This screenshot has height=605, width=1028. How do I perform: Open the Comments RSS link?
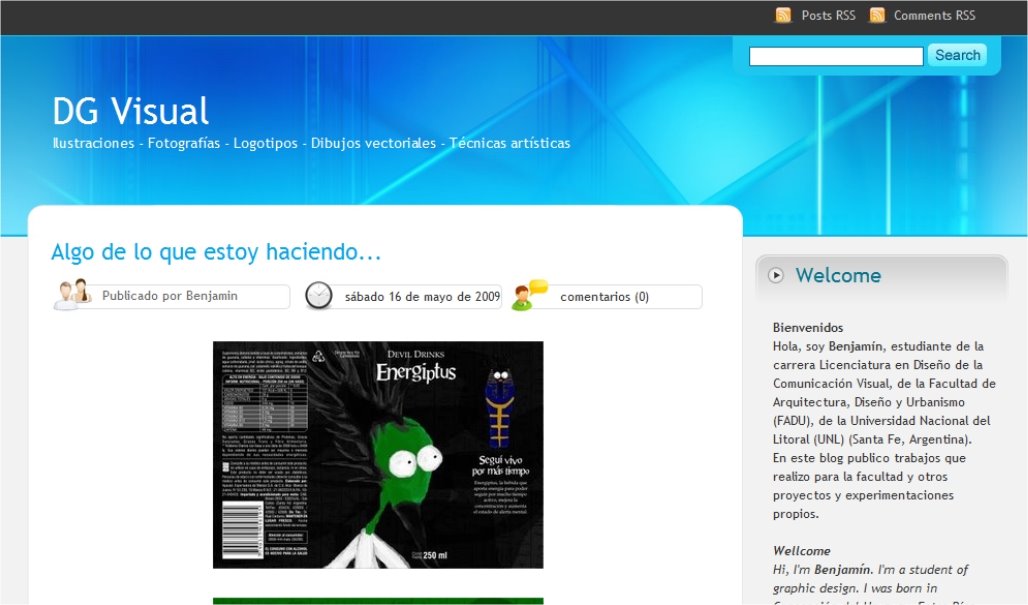coord(934,15)
